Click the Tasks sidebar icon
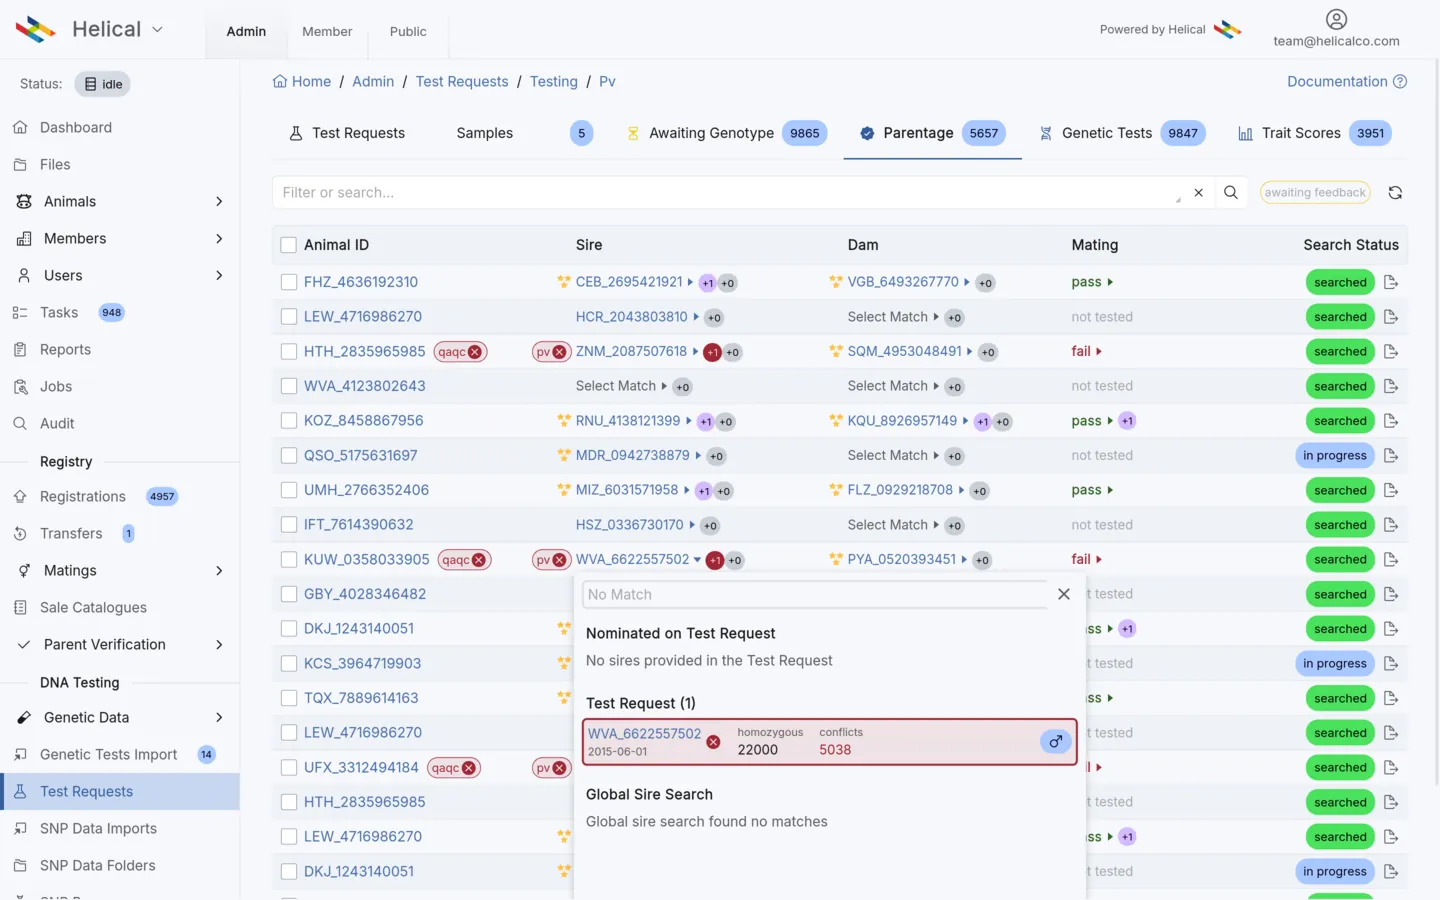Image resolution: width=1440 pixels, height=900 pixels. click(20, 312)
